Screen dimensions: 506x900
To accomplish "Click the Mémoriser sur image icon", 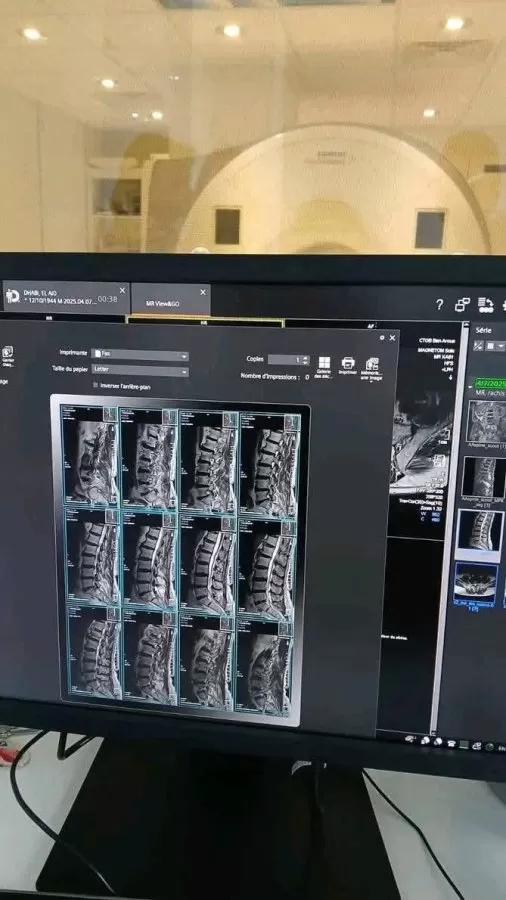I will tap(372, 363).
